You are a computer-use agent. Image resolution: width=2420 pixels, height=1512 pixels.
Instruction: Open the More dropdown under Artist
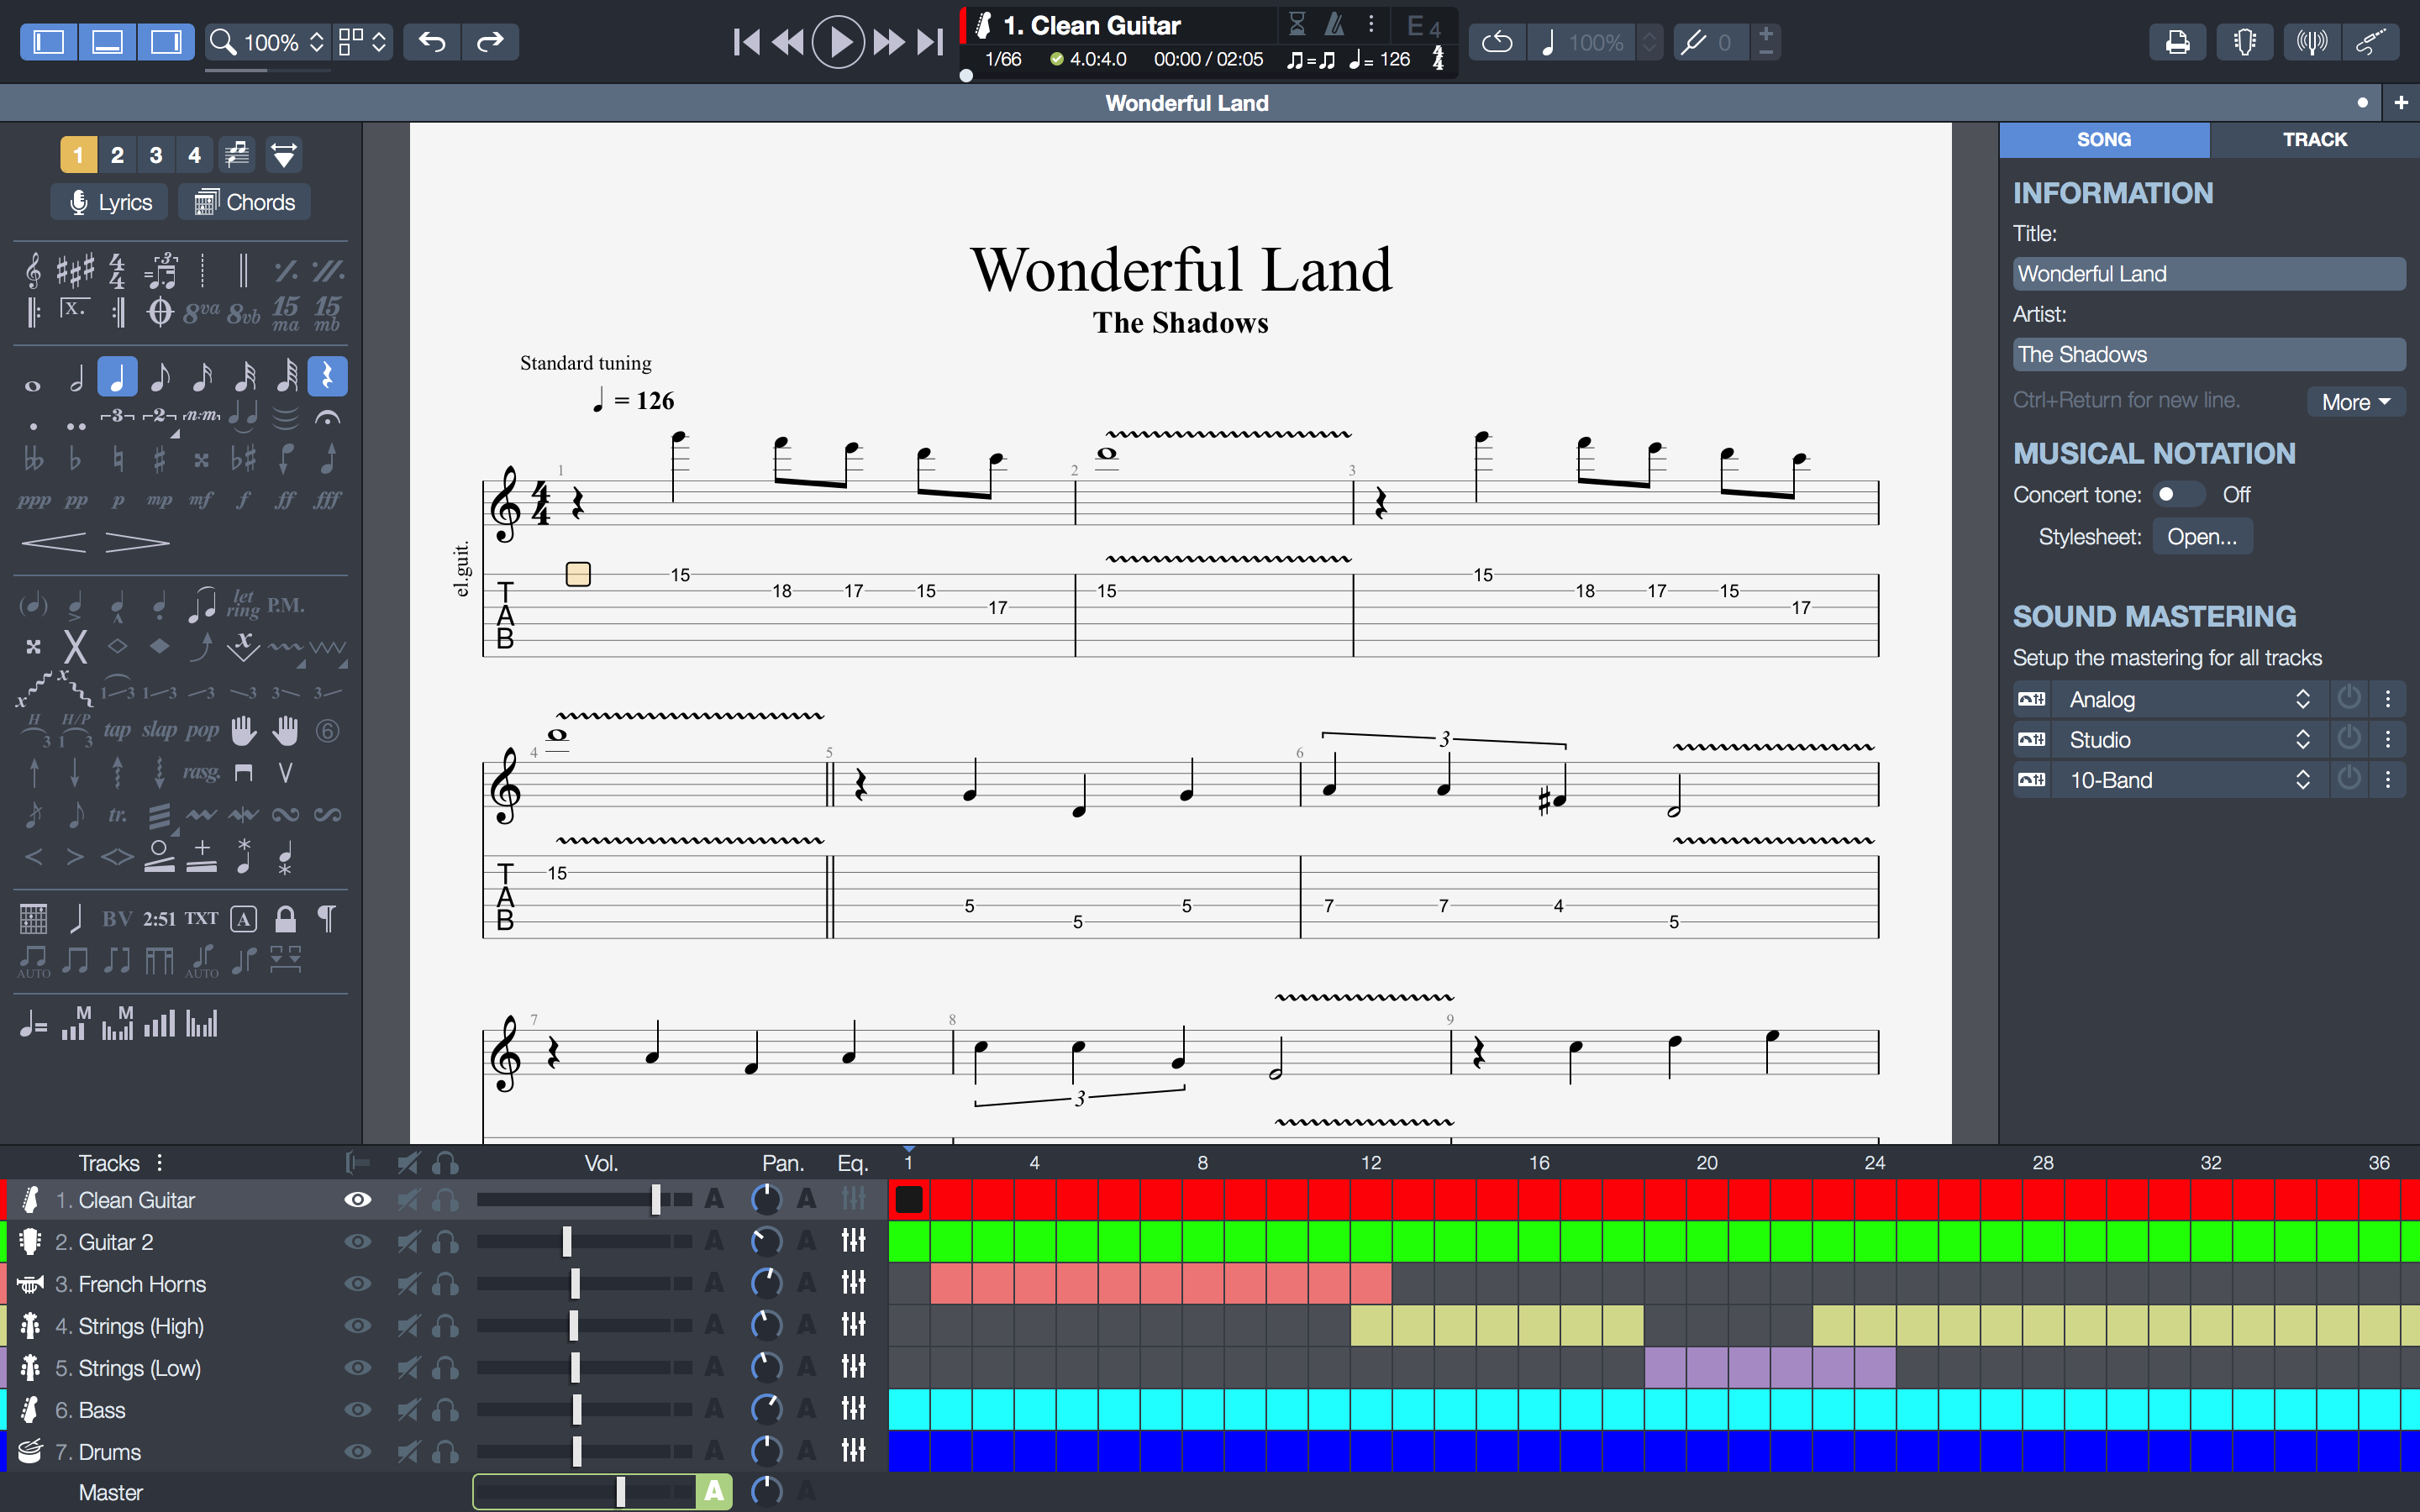pos(2355,402)
